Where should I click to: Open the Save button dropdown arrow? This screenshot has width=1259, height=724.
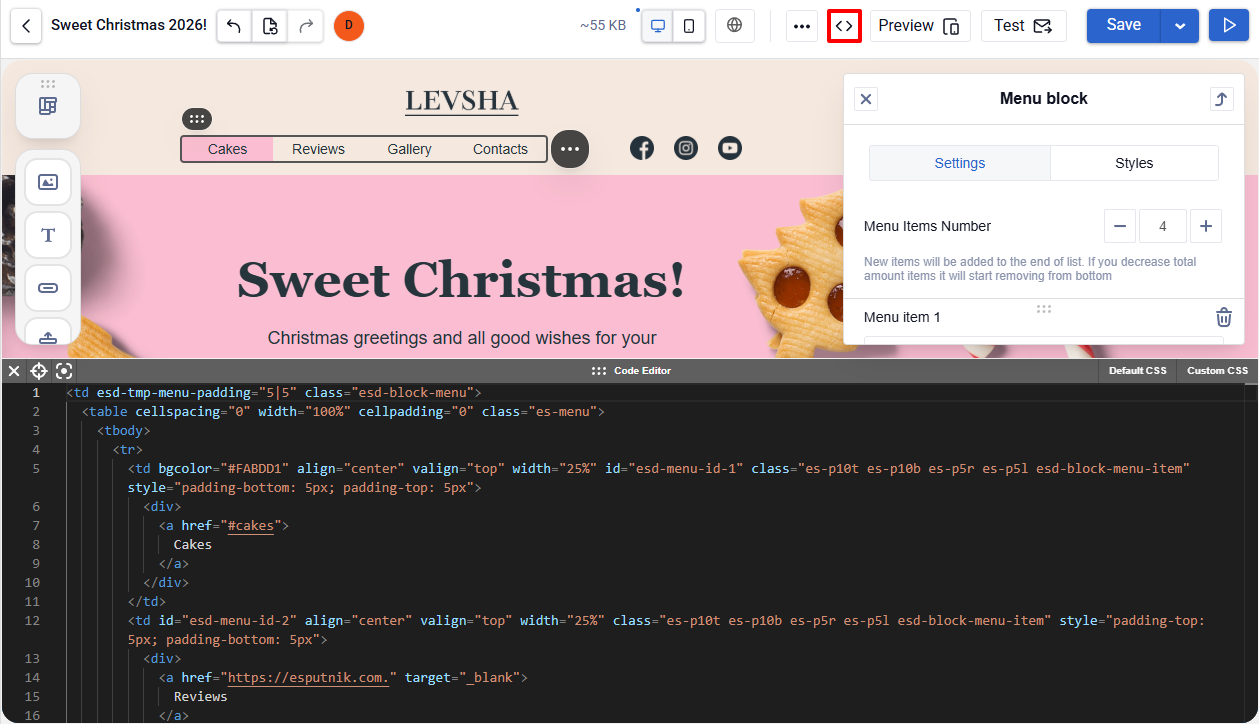click(1178, 25)
